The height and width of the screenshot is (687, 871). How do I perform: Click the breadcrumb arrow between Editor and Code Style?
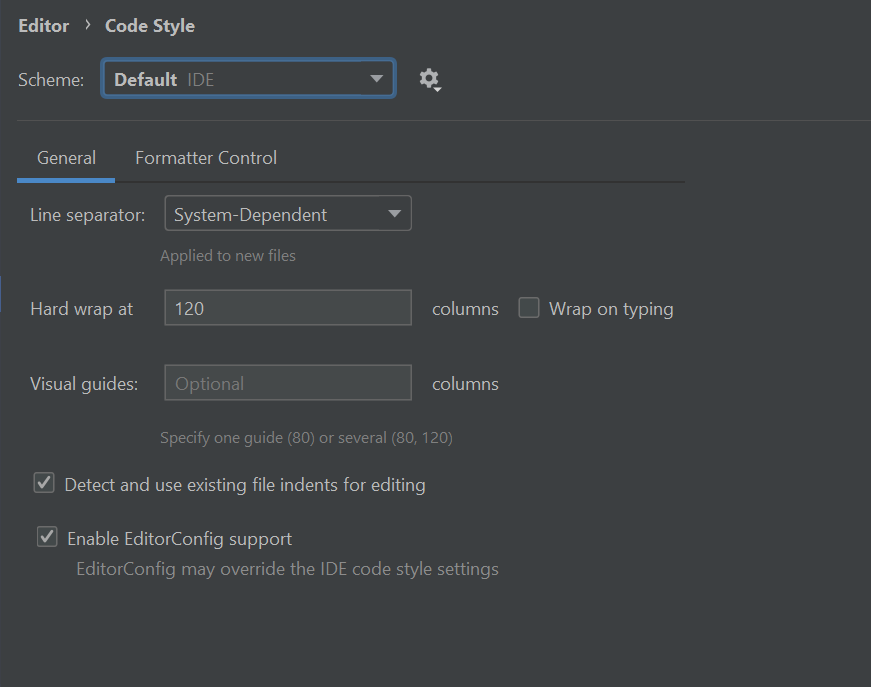(88, 25)
